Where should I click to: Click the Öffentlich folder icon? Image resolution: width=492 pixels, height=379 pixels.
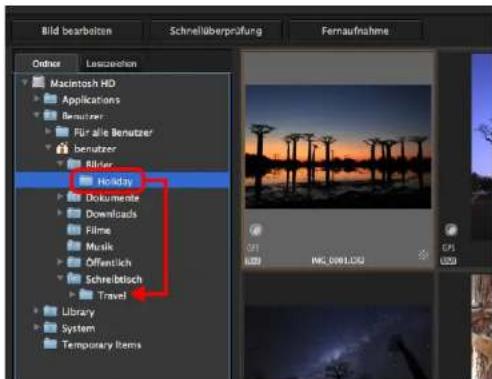[x=74, y=262]
